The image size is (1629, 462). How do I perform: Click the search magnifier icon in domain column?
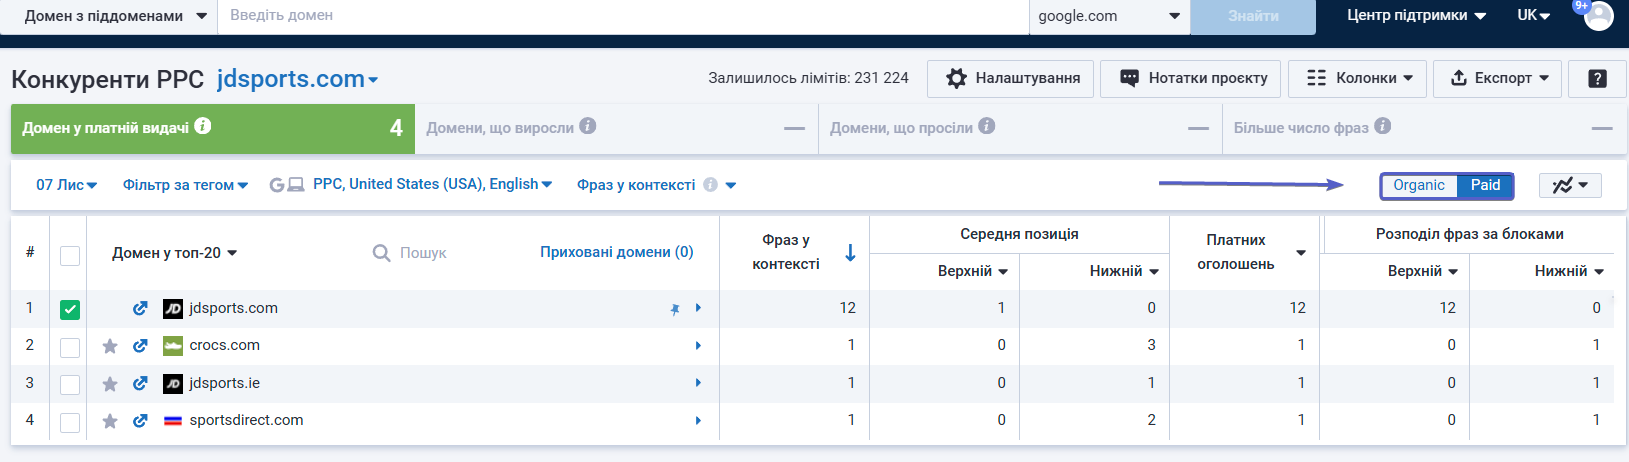(381, 253)
